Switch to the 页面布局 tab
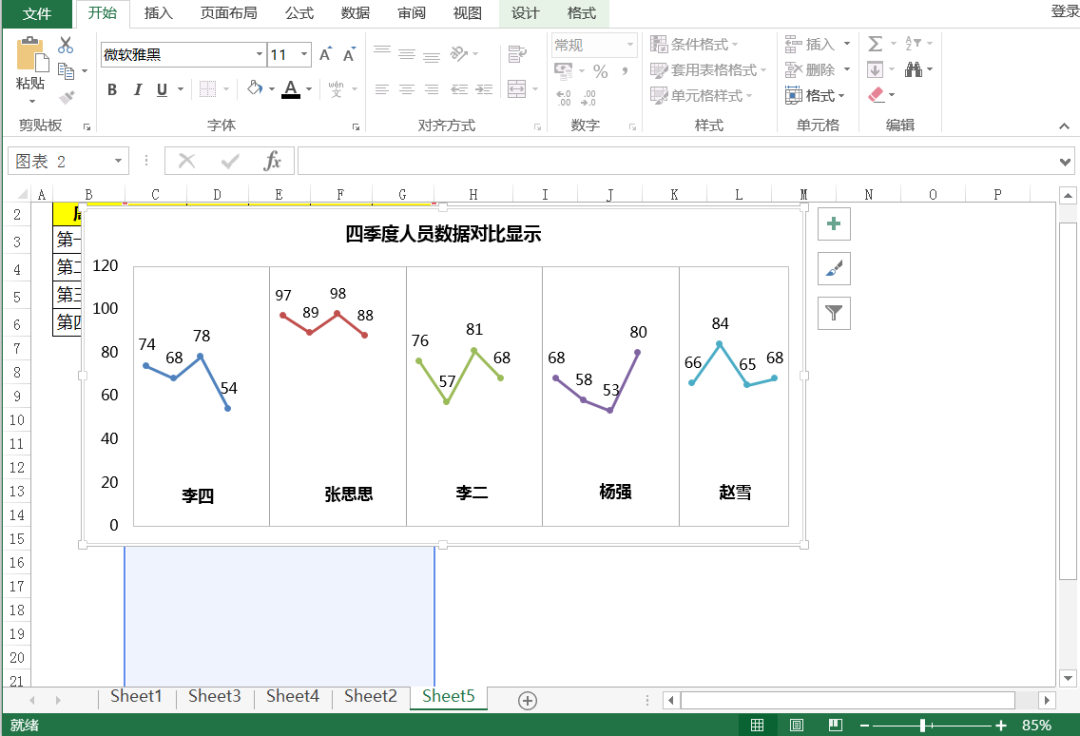1080x736 pixels. pyautogui.click(x=229, y=13)
